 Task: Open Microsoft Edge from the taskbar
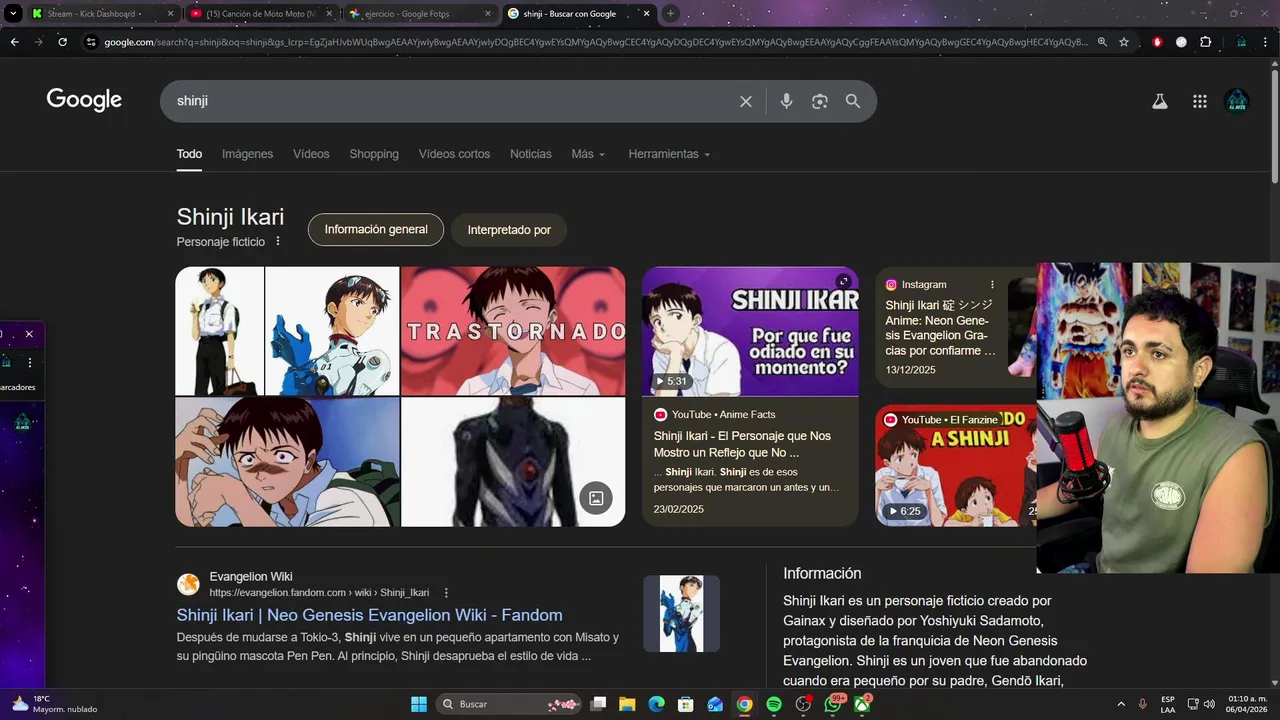pyautogui.click(x=656, y=704)
